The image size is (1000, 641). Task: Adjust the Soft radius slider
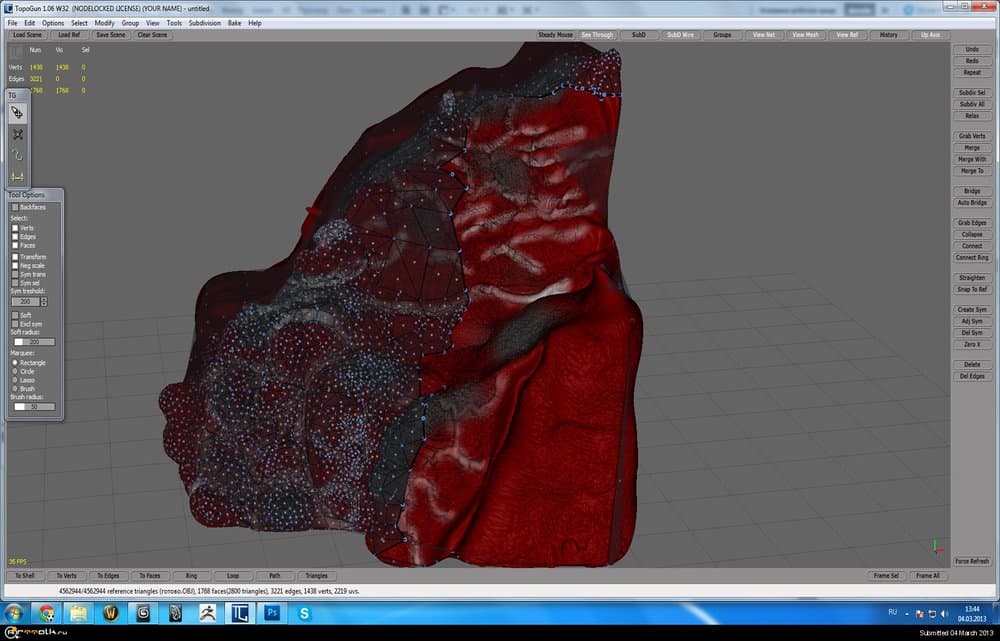[33, 342]
